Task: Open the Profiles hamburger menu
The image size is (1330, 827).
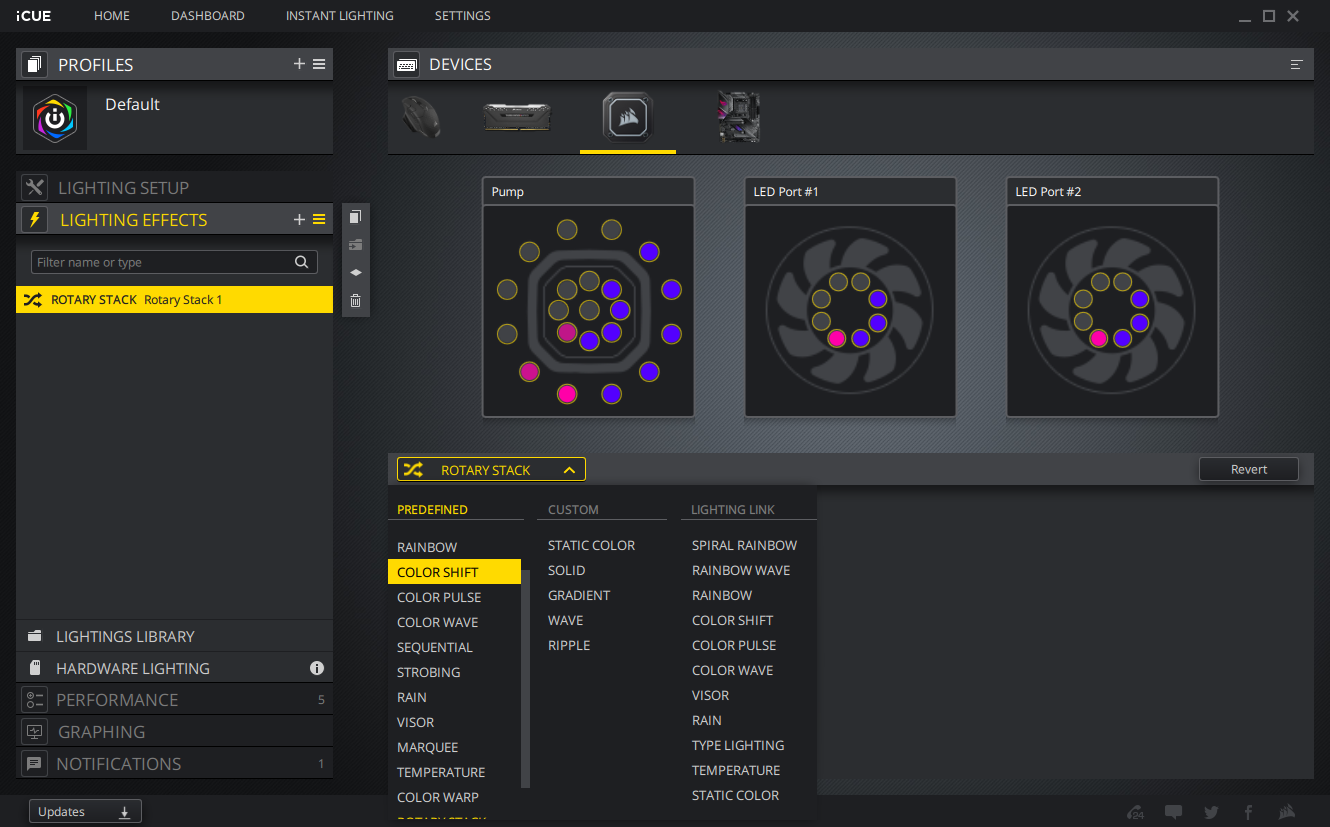Action: point(319,64)
